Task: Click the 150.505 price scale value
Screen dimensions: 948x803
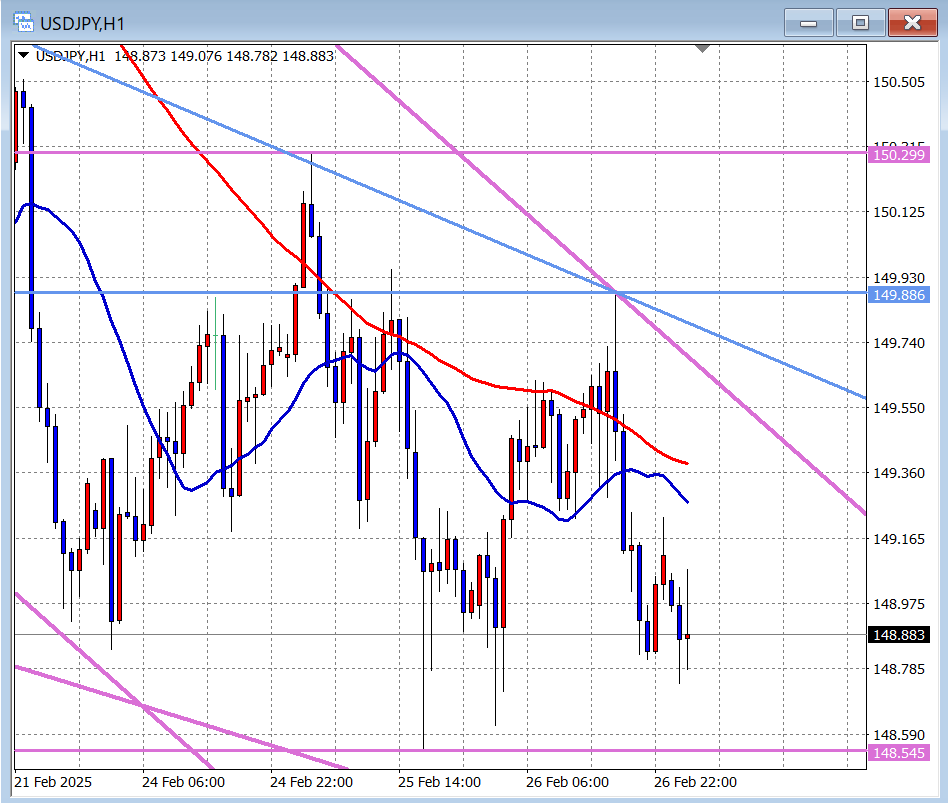Action: (899, 83)
